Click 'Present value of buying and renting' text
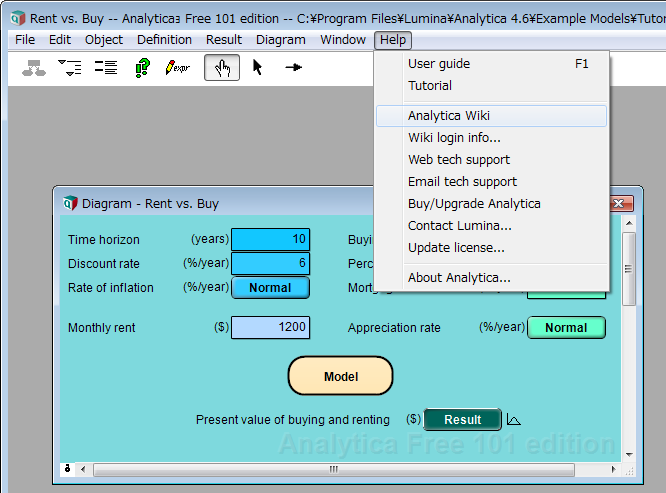The height and width of the screenshot is (493, 666). coord(293,420)
